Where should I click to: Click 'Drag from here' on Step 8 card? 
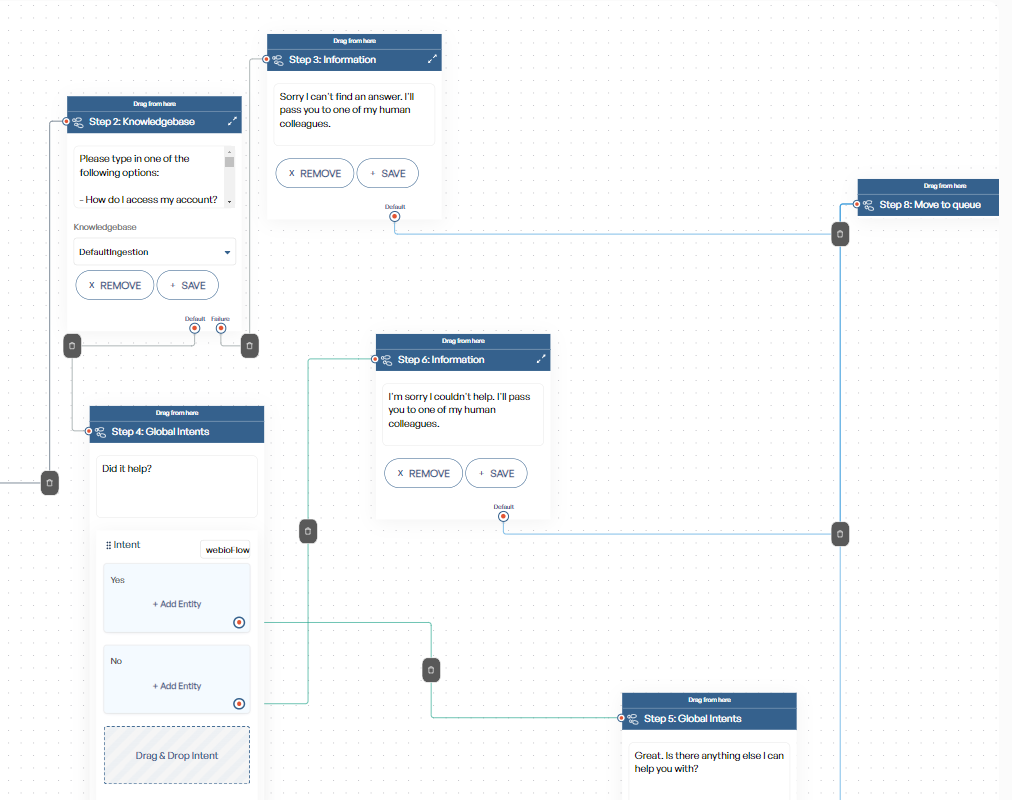pos(945,186)
